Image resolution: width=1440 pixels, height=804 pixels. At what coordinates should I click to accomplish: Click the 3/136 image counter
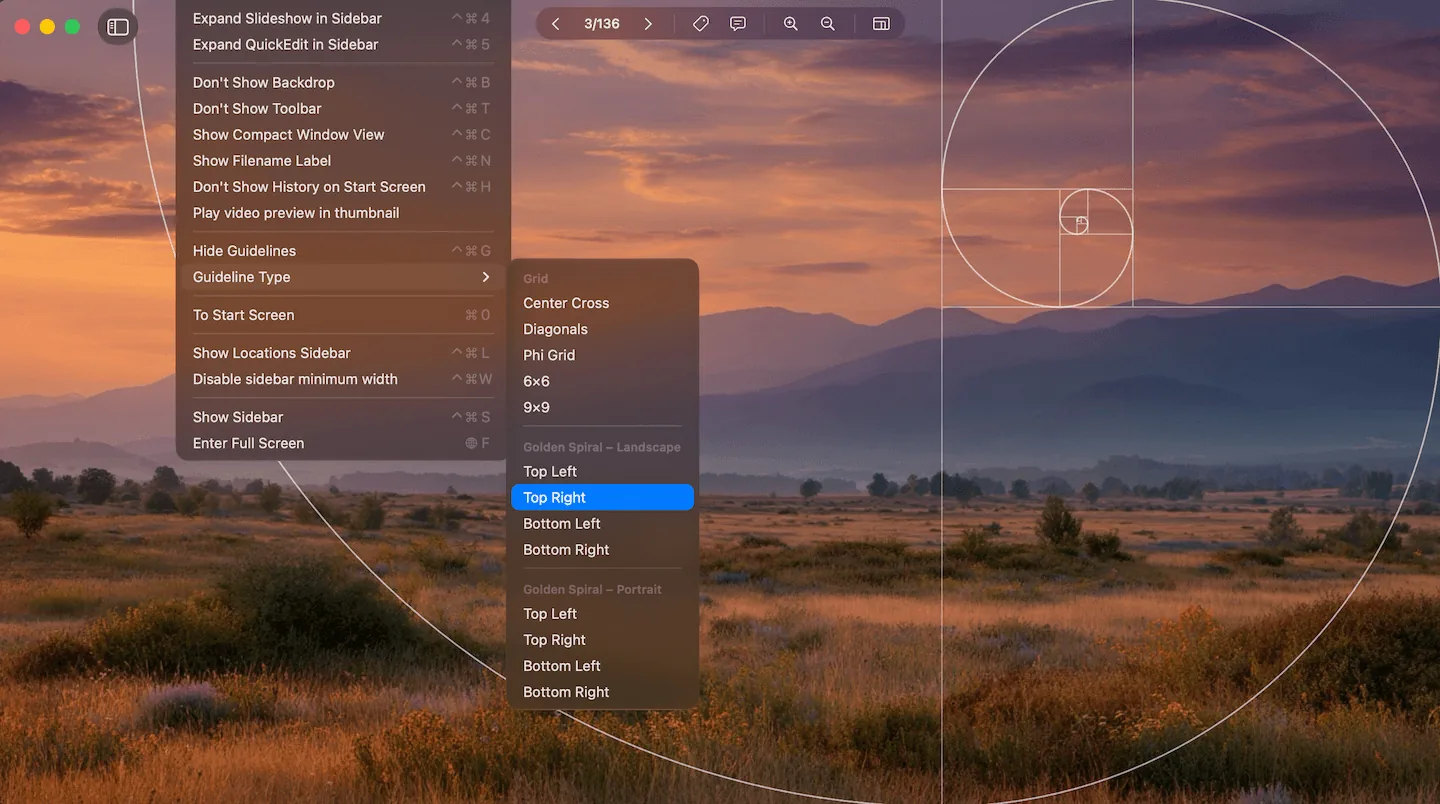coord(602,24)
